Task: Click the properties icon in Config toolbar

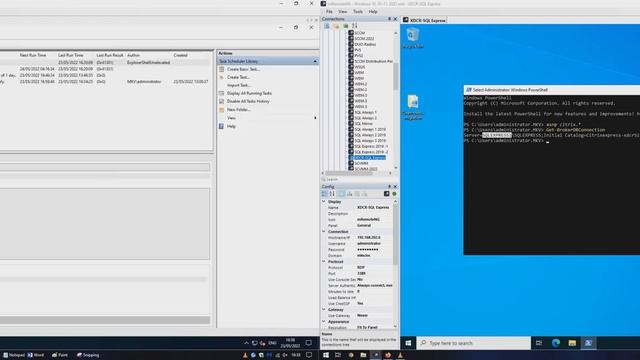Action: 341,193
